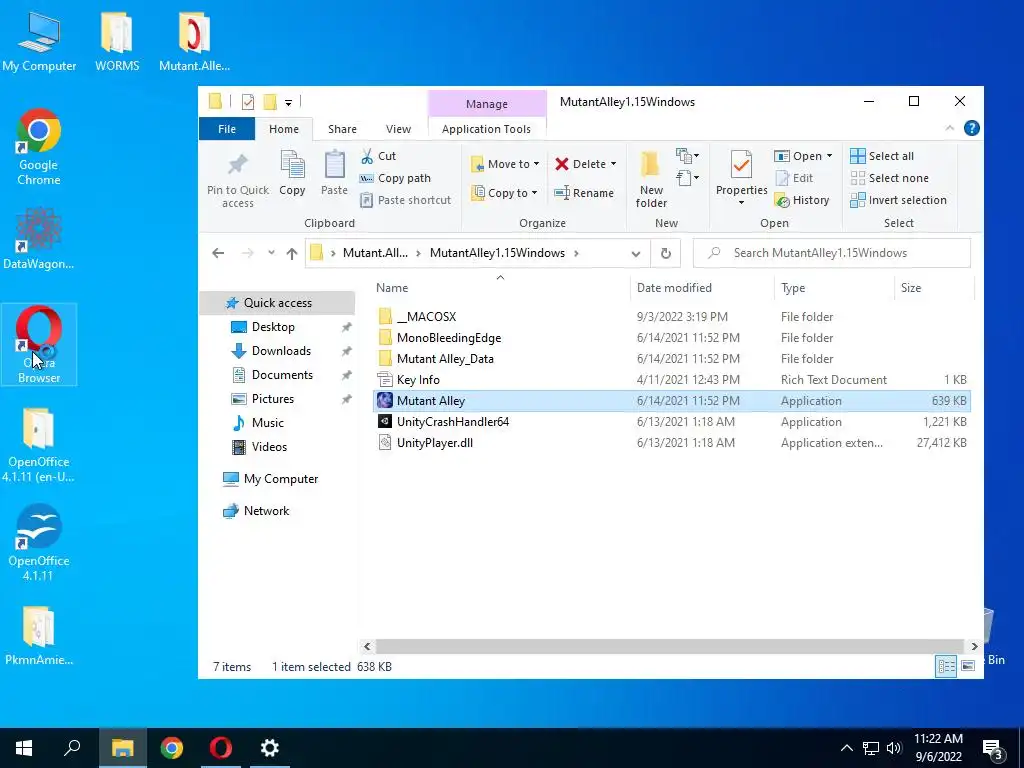Click the Windows Start button

pyautogui.click(x=24, y=748)
